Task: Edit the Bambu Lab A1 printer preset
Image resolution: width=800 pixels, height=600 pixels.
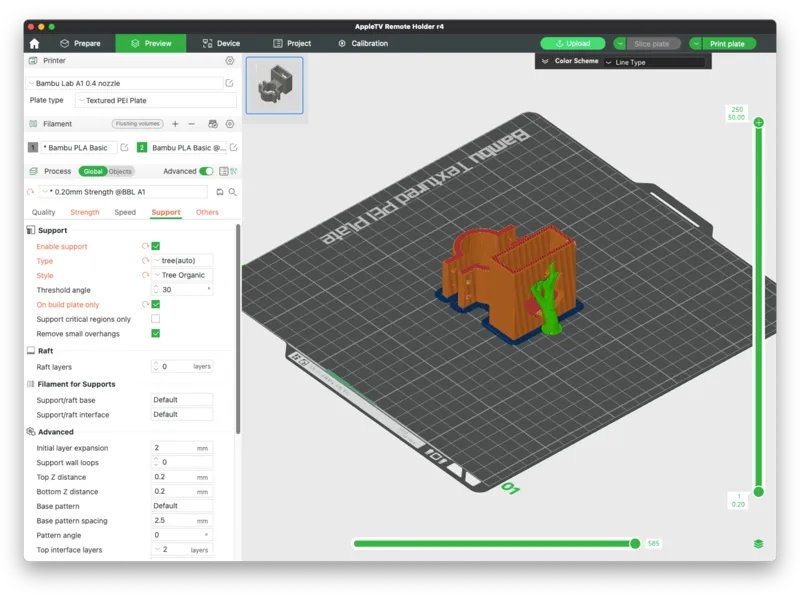Action: (230, 83)
